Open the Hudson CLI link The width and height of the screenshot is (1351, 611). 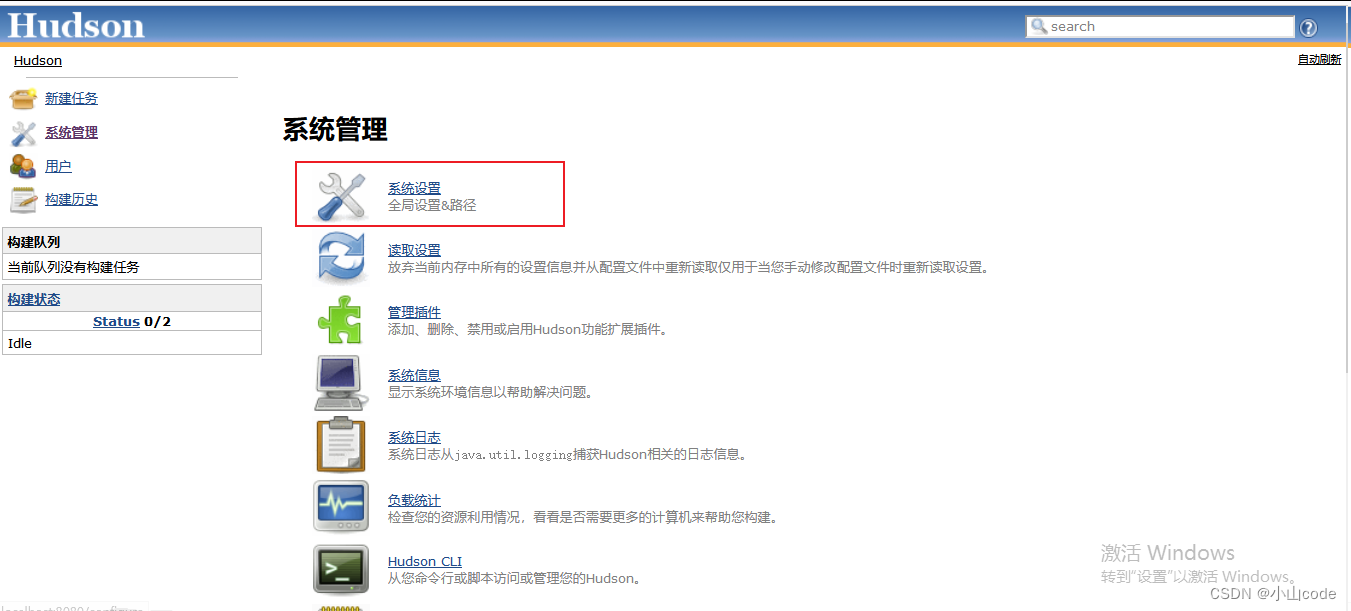tap(425, 561)
